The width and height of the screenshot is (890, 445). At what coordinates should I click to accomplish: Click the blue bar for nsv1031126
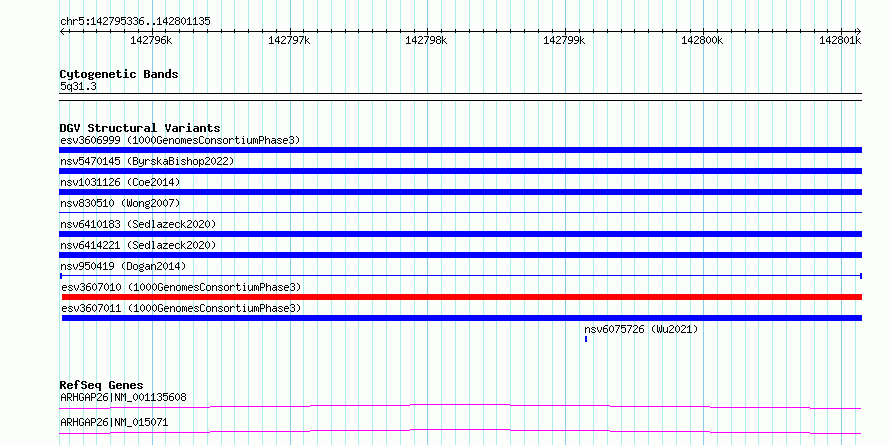[460, 192]
